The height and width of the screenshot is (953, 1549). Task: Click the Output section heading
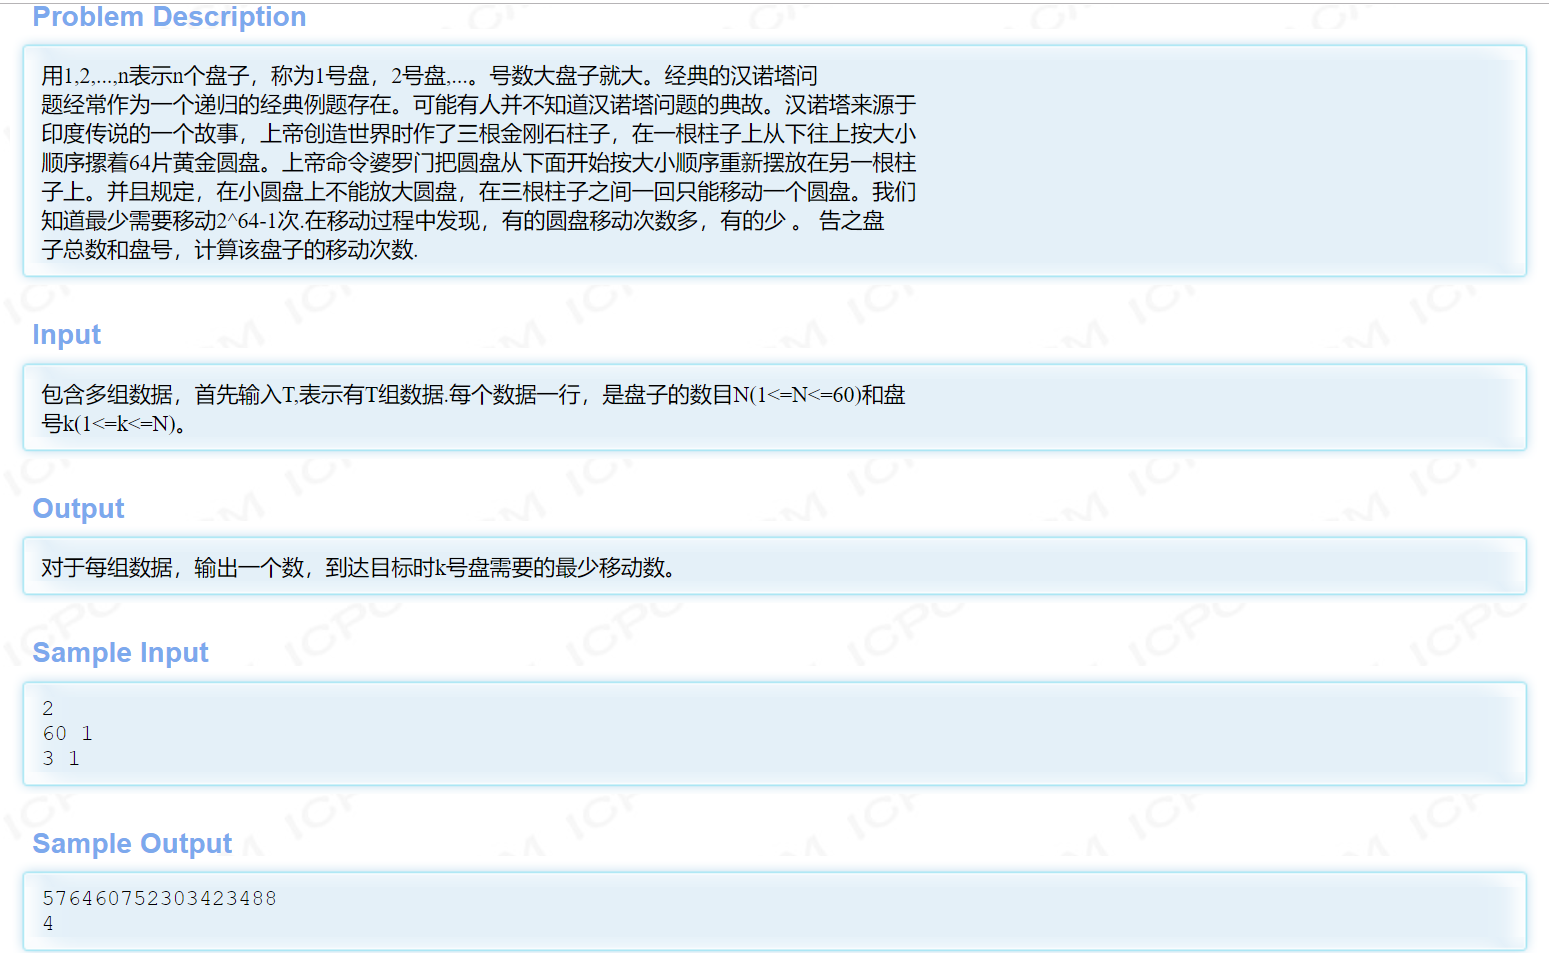[x=78, y=509]
